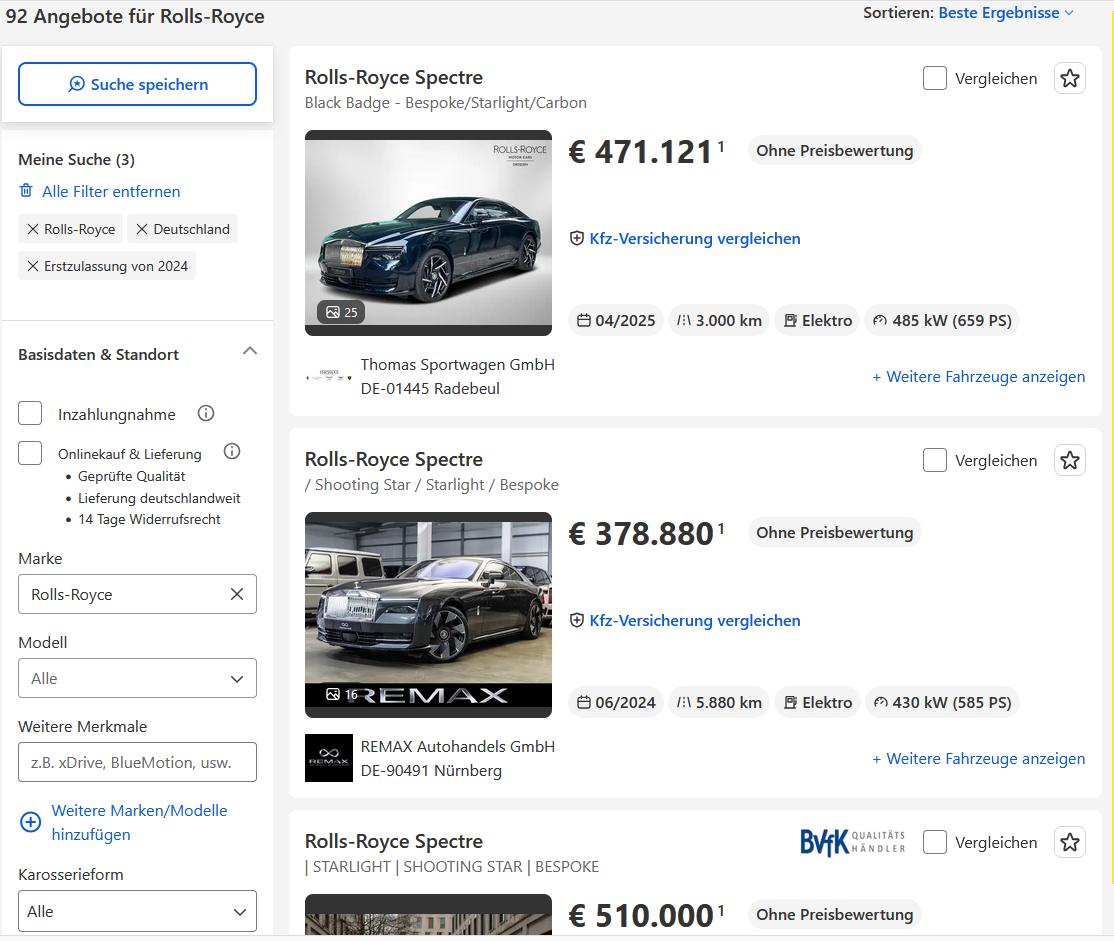Click Ohne Preisbewertung badge beside €378.880

point(834,532)
